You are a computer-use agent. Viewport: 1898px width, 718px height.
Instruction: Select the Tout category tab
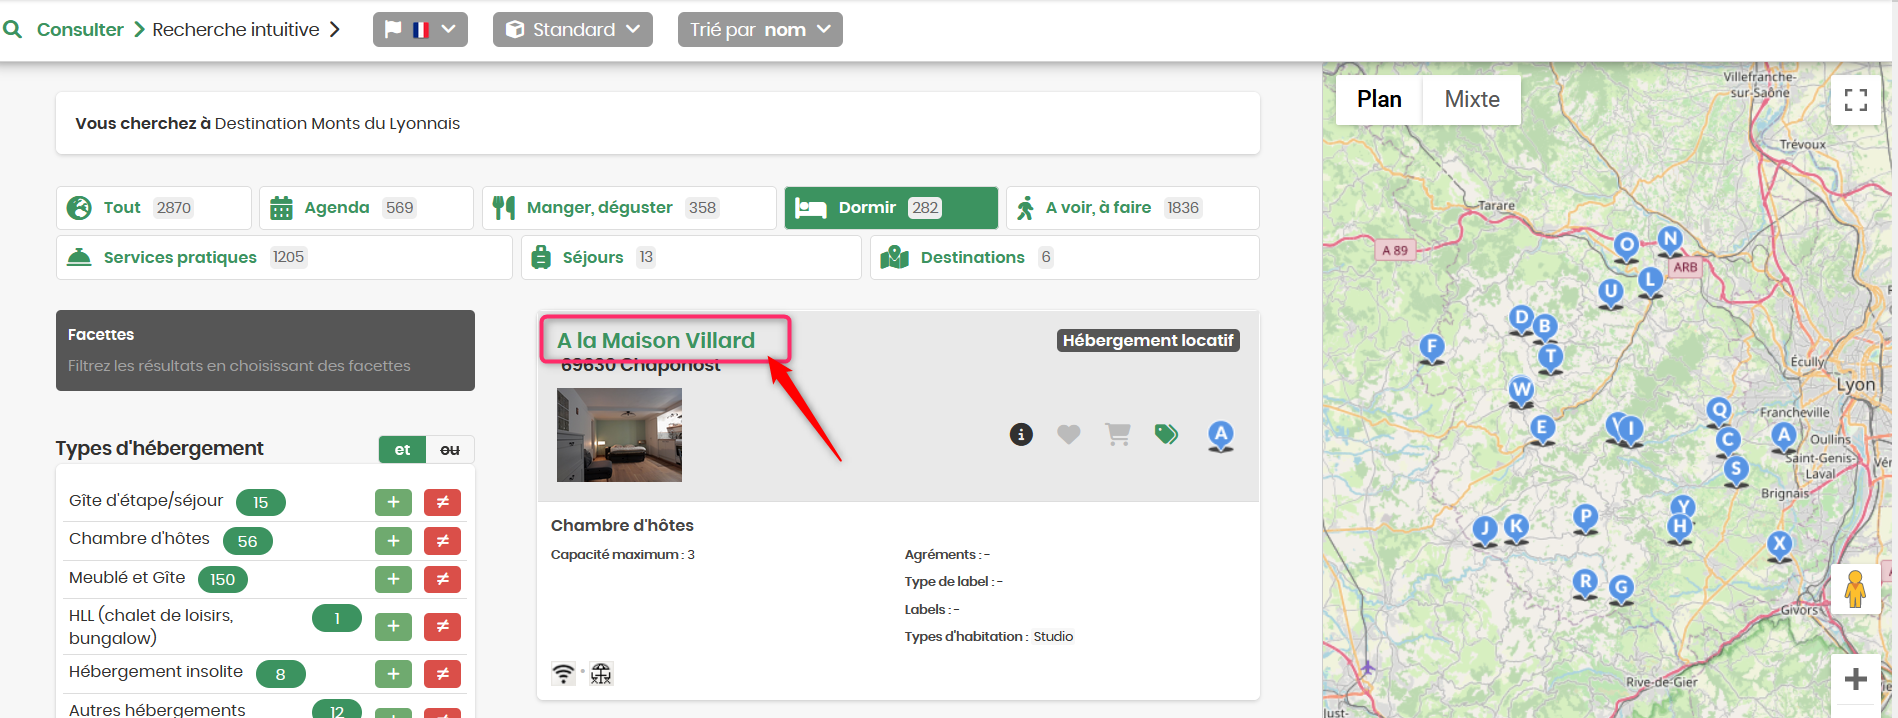point(154,208)
